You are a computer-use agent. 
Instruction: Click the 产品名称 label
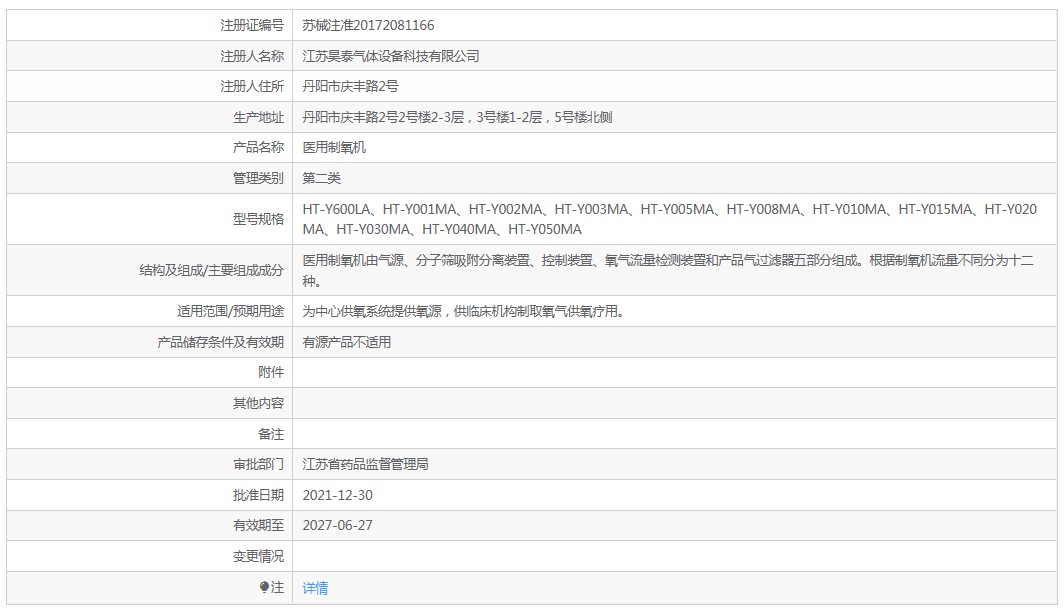click(258, 147)
